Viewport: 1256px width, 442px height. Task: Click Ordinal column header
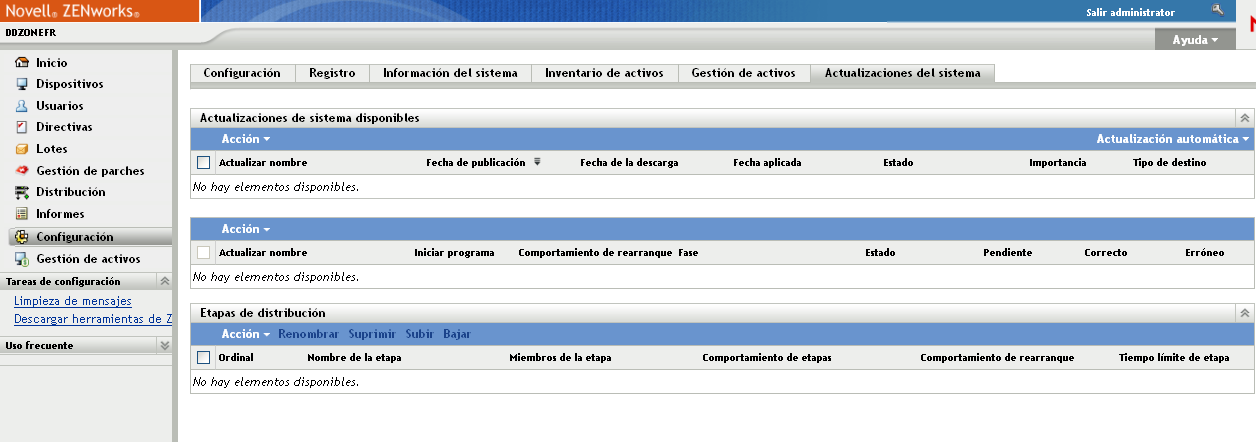[x=236, y=357]
